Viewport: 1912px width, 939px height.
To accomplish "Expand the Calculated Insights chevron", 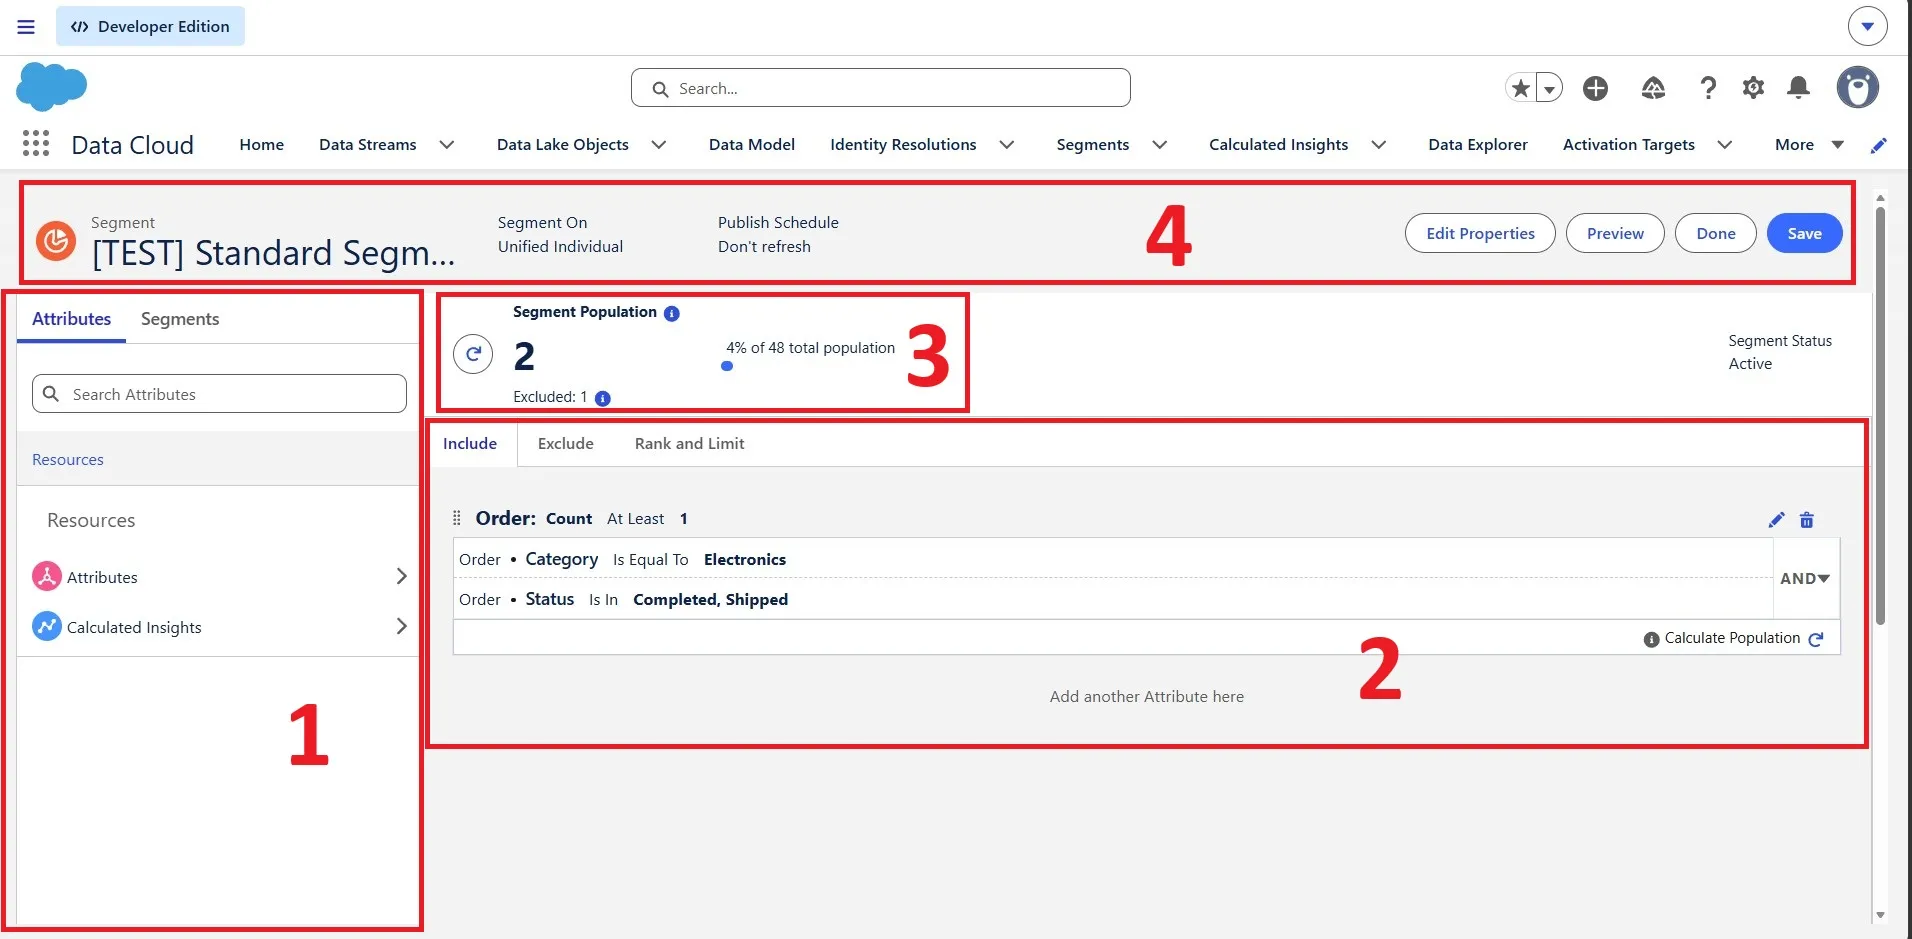I will coord(401,626).
